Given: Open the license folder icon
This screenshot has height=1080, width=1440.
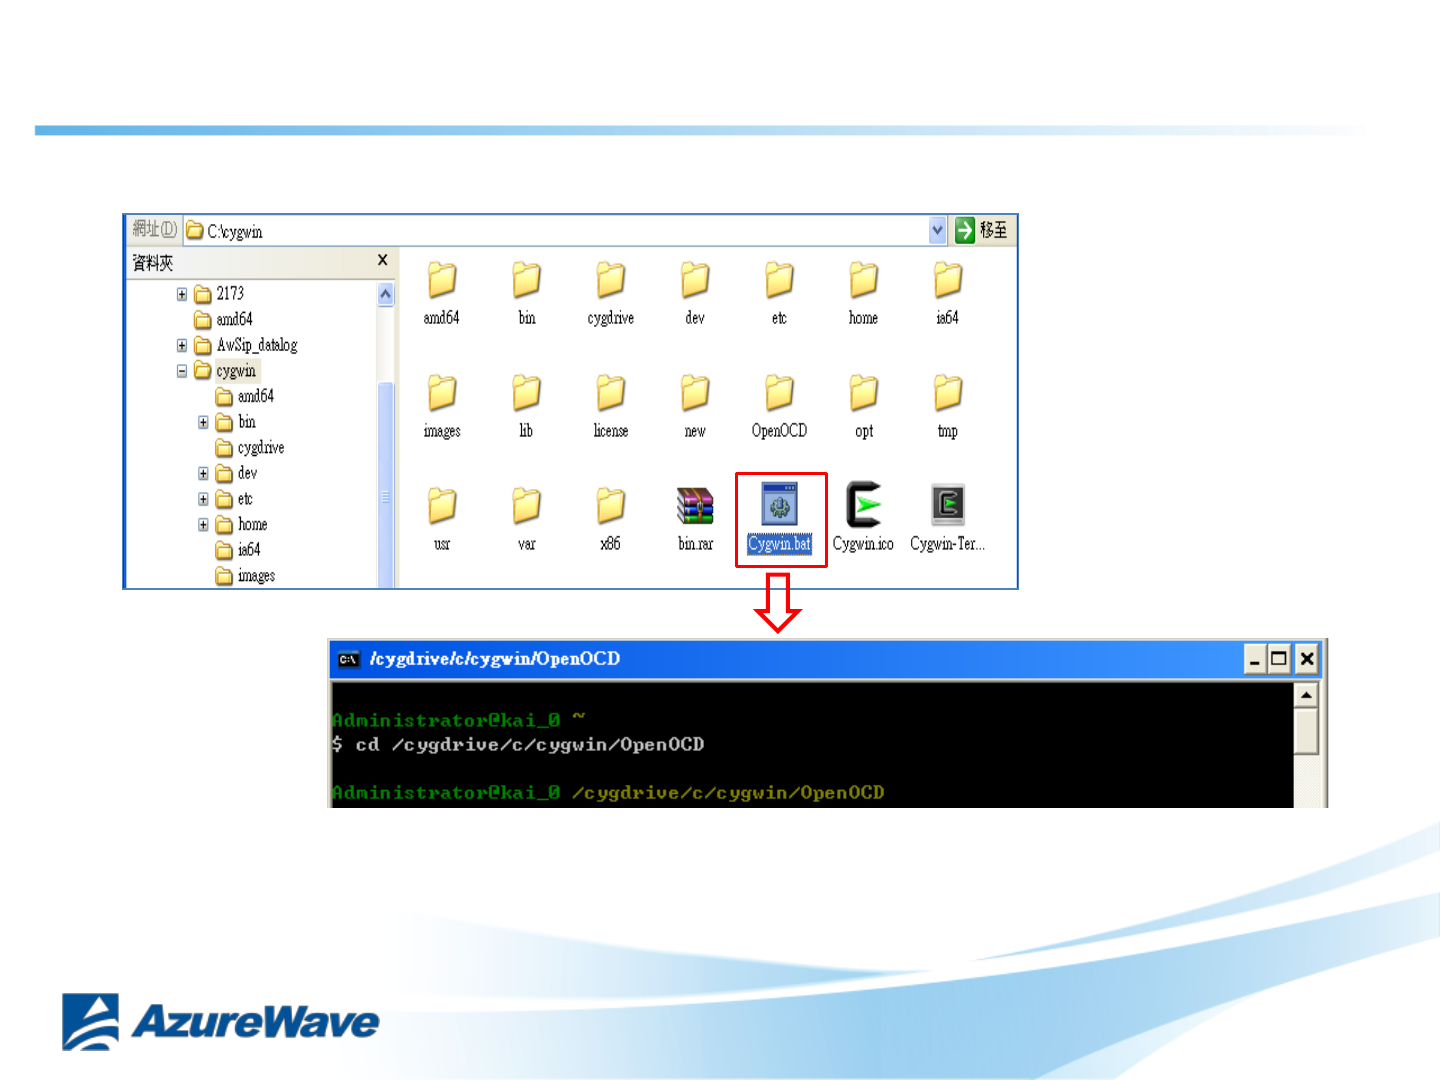Looking at the screenshot, I should (611, 394).
